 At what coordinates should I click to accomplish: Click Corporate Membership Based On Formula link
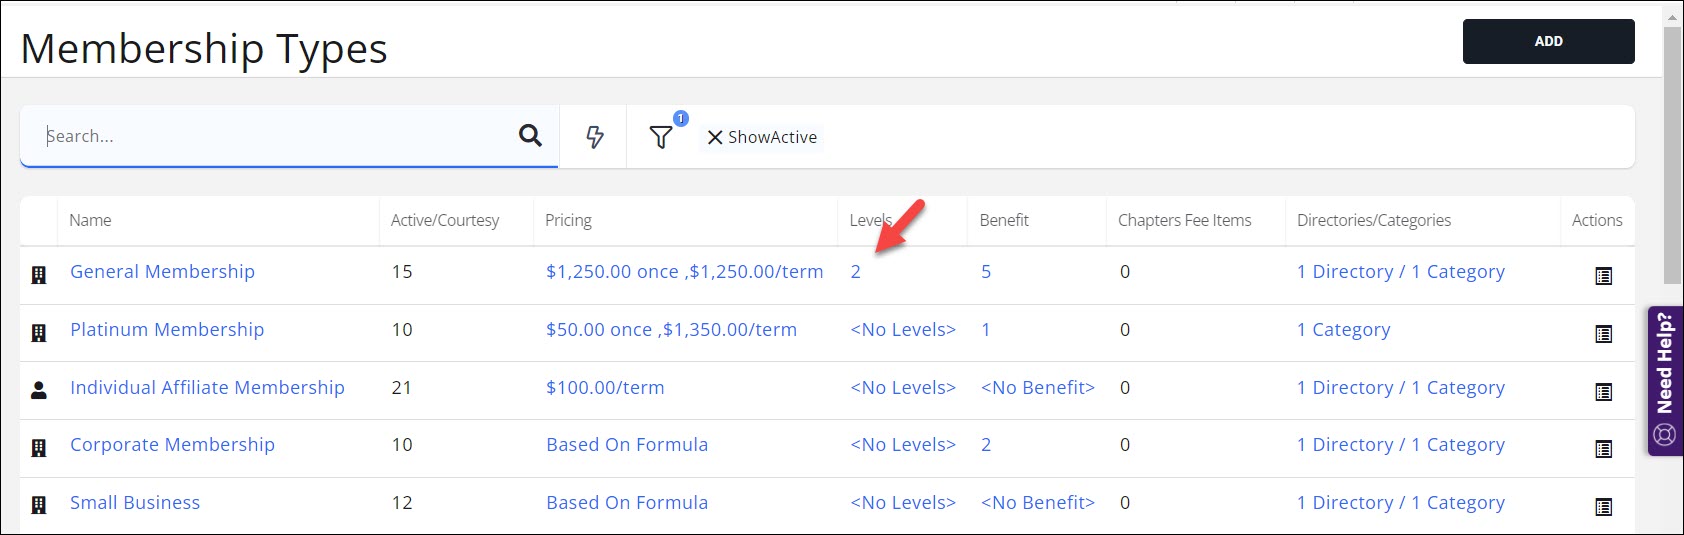tap(626, 445)
